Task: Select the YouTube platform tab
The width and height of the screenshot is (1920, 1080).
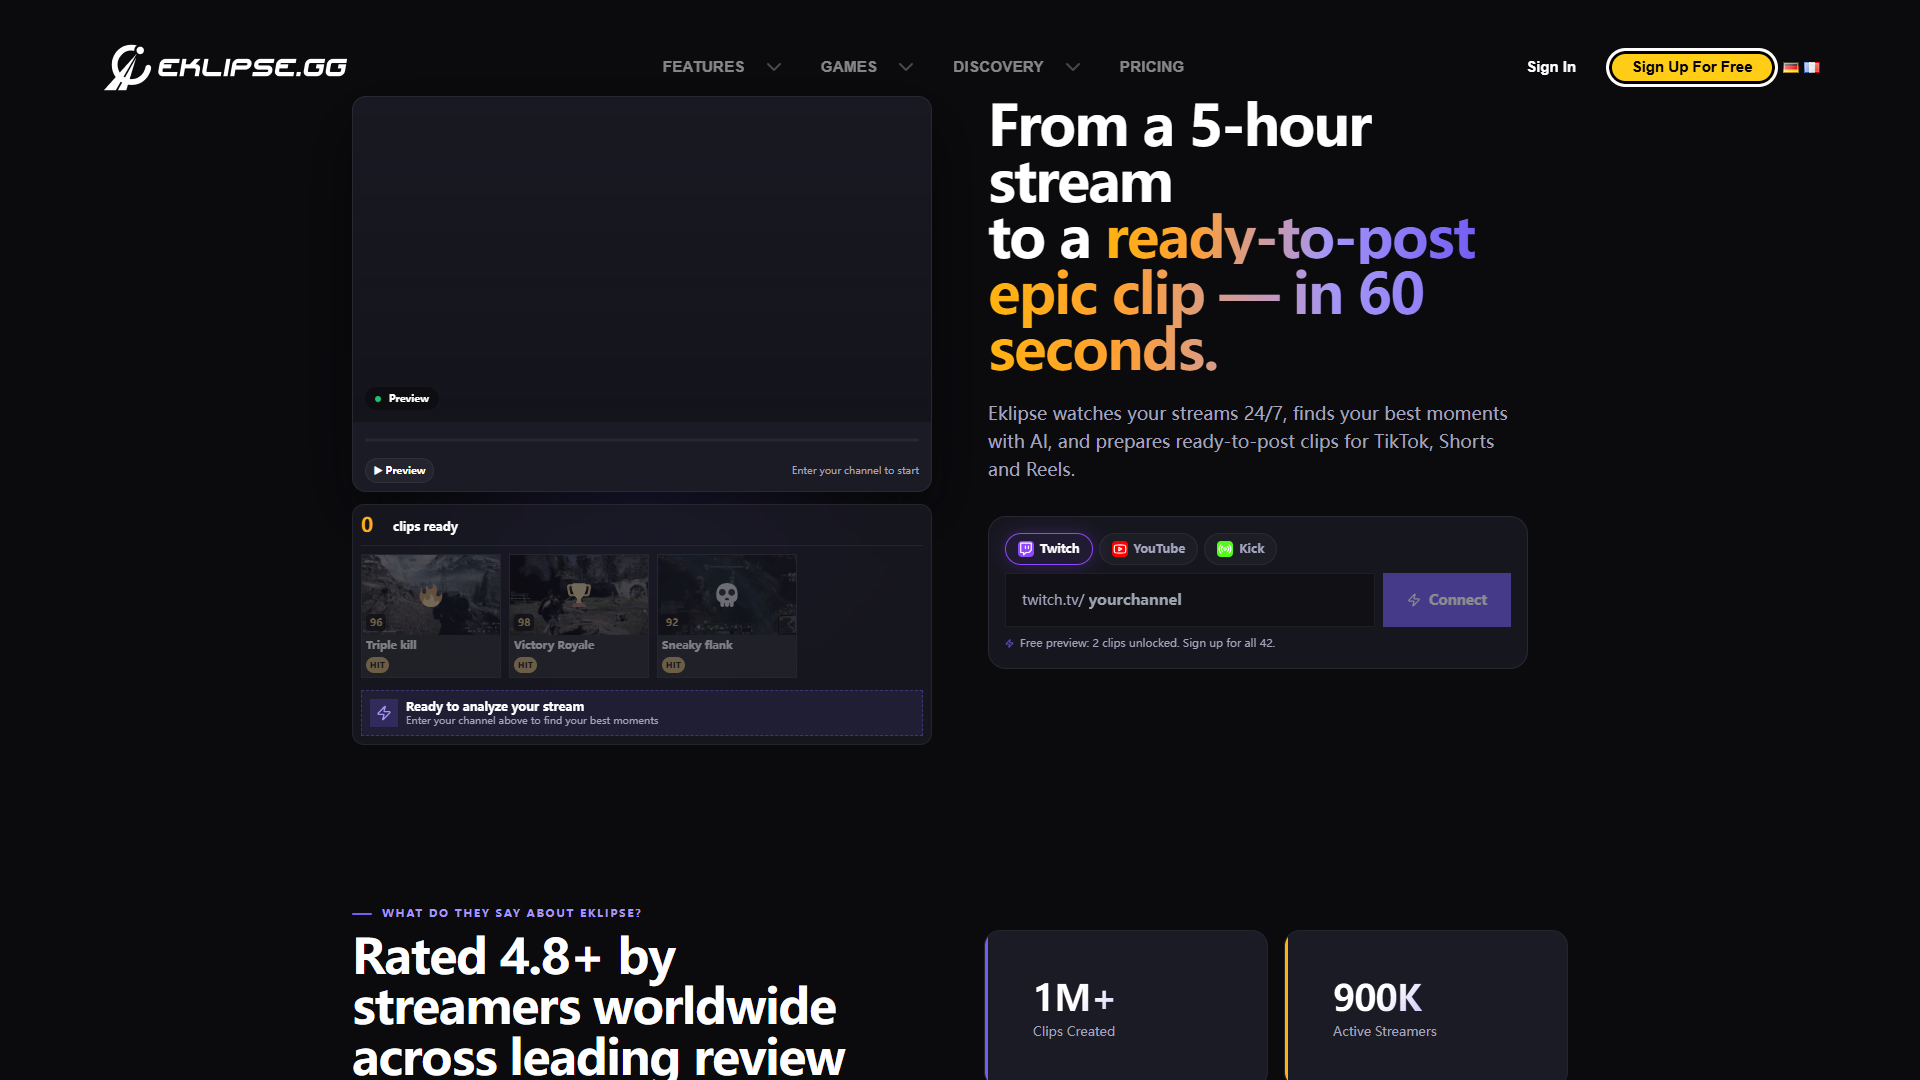Action: tap(1148, 549)
